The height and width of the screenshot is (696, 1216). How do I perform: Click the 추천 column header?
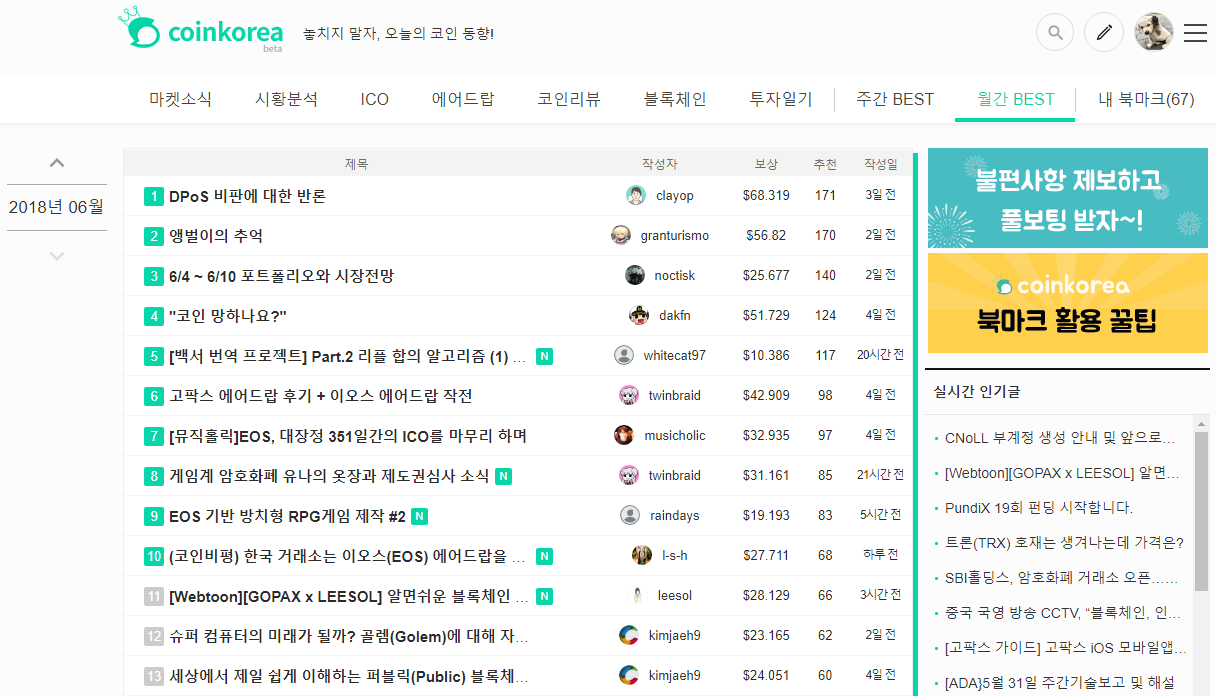tap(825, 164)
